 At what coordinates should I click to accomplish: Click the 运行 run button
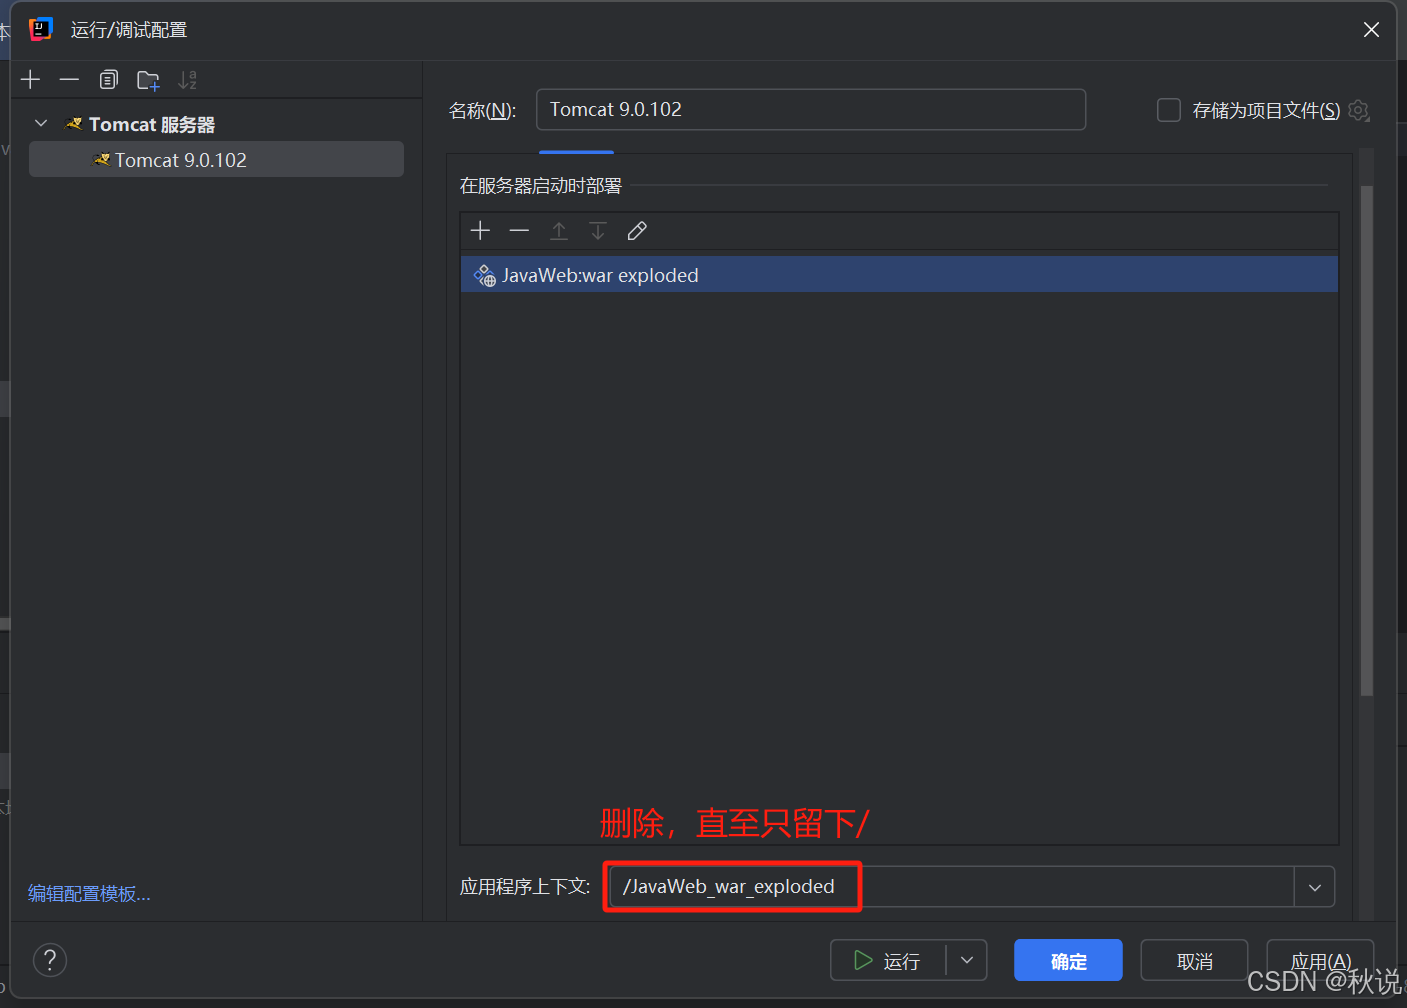(x=888, y=961)
